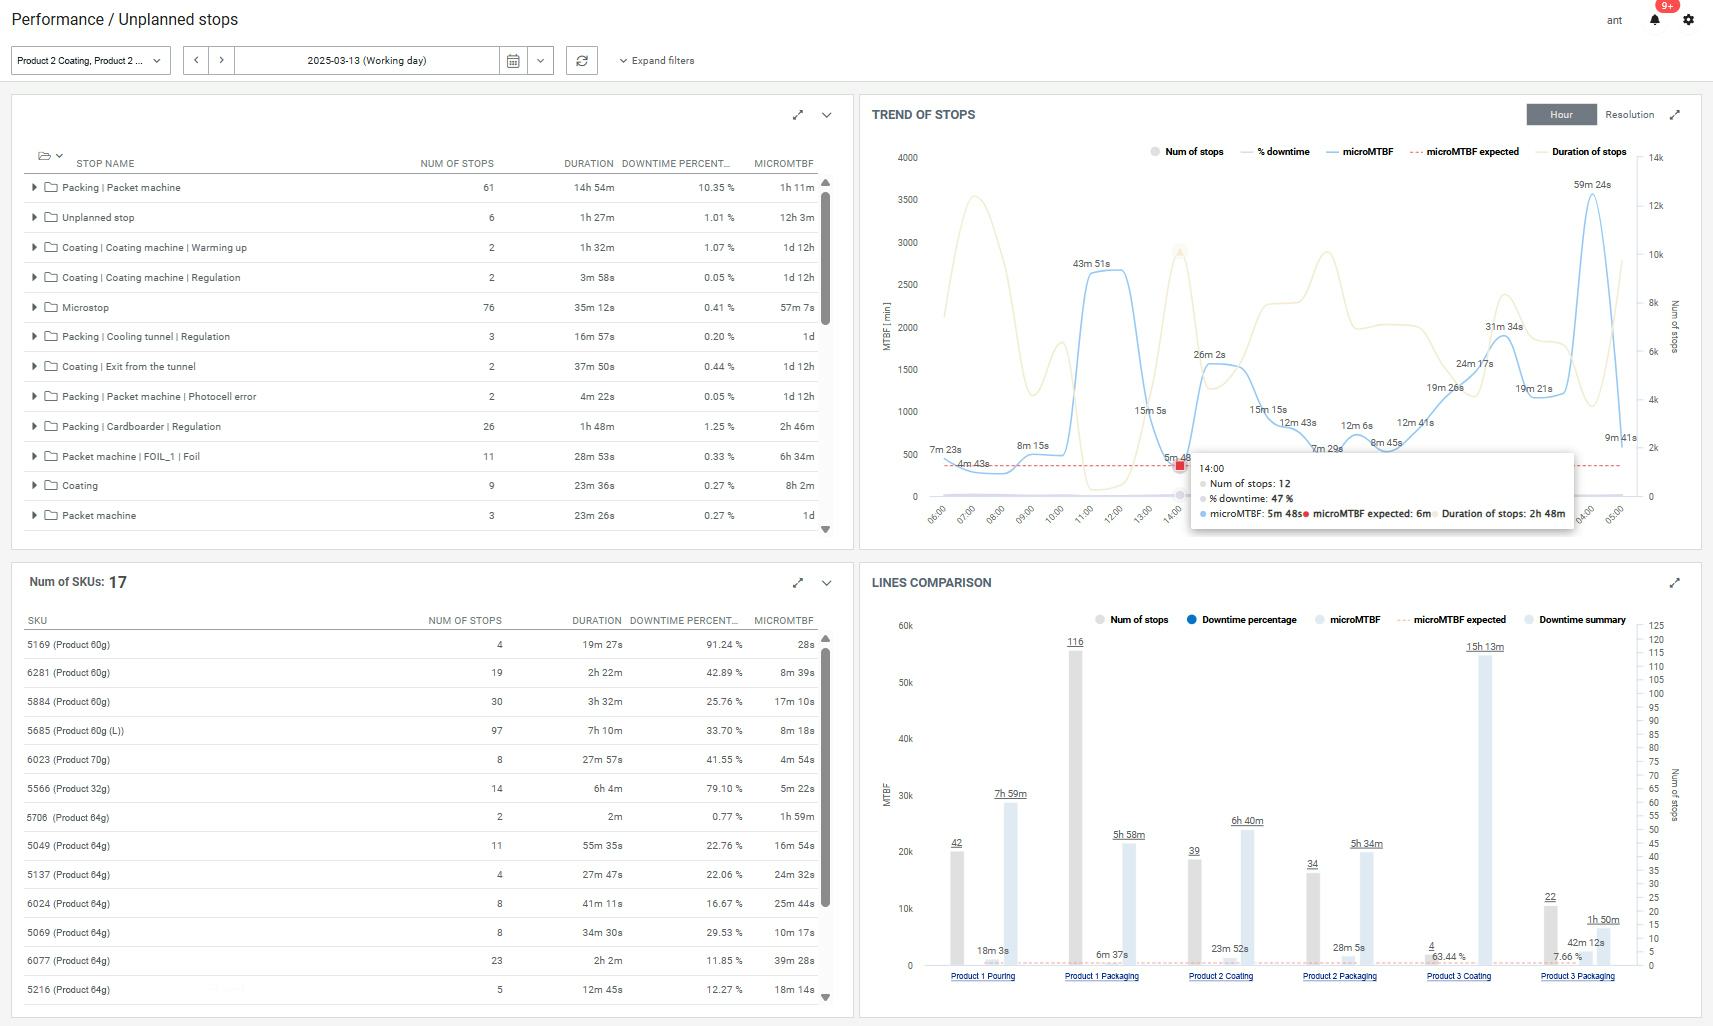The image size is (1713, 1026).
Task: Toggle Downtime summary in Lines Comparison legend
Action: pos(1575,620)
